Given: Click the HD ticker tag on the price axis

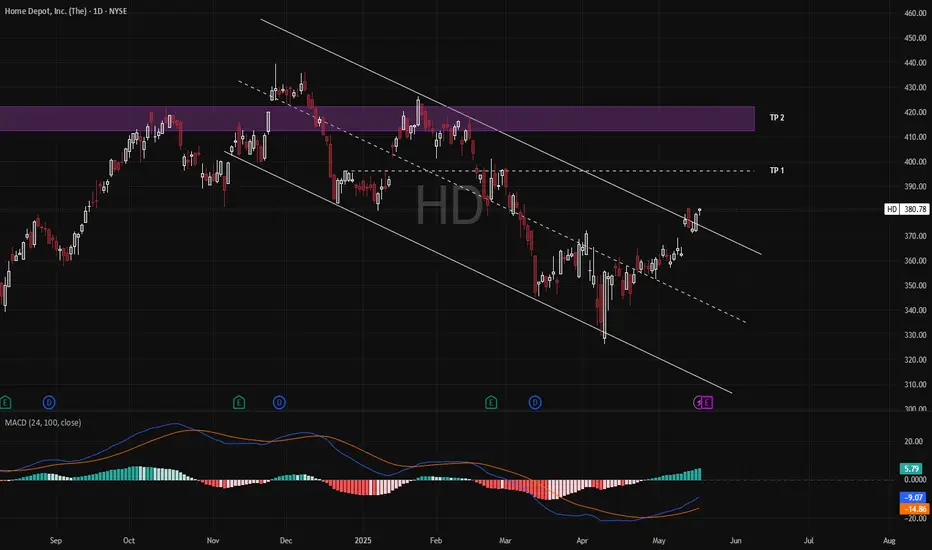Looking at the screenshot, I should (x=892, y=209).
